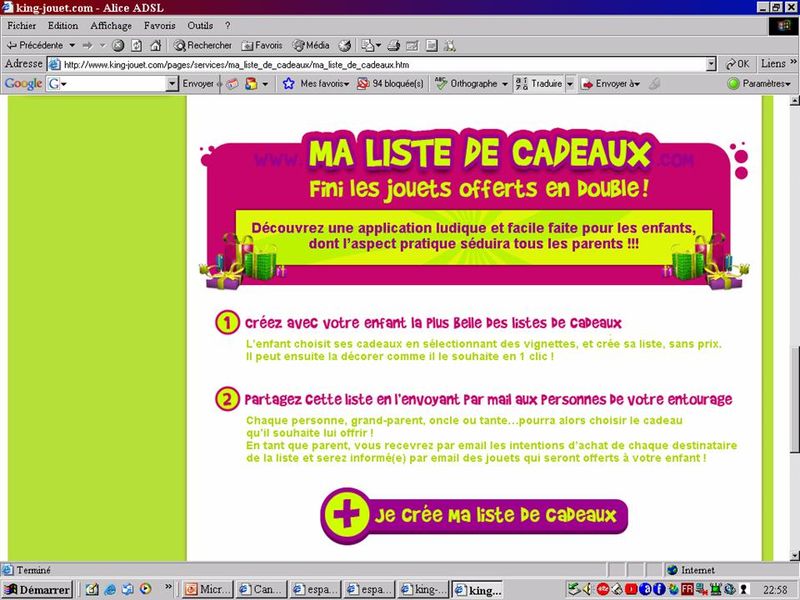Click the Ma liste de cadeaux banner title
Screen dimensions: 800x600
[480, 153]
